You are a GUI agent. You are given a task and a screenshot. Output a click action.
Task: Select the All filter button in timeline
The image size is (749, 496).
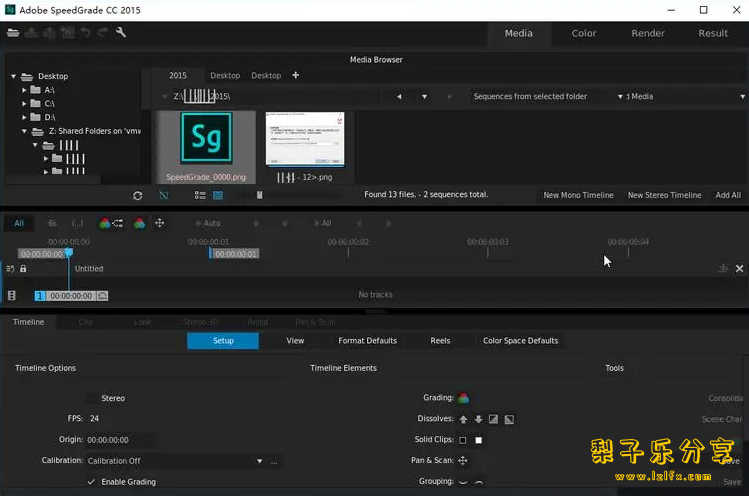(x=19, y=223)
